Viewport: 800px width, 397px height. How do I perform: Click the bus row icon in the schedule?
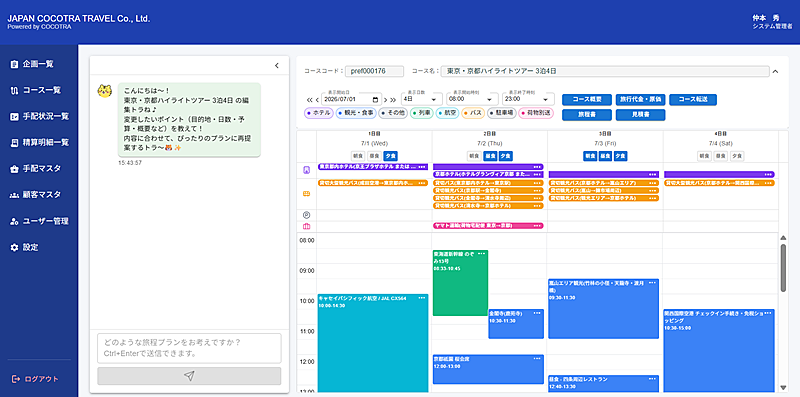(307, 194)
